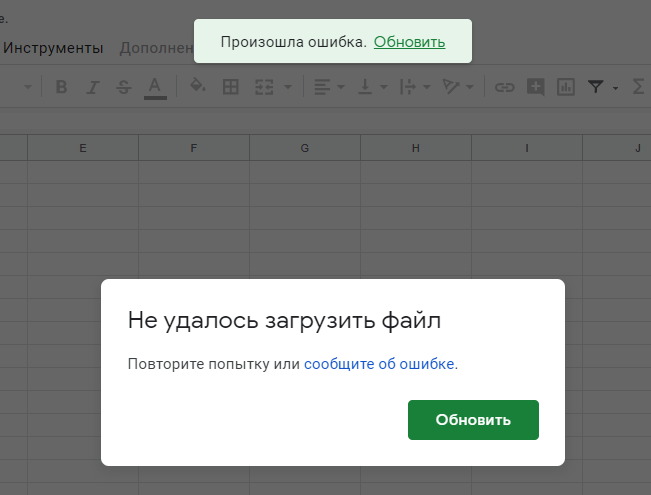Image resolution: width=651 pixels, height=495 pixels.
Task: Apply strikethrough formatting
Action: (x=123, y=87)
